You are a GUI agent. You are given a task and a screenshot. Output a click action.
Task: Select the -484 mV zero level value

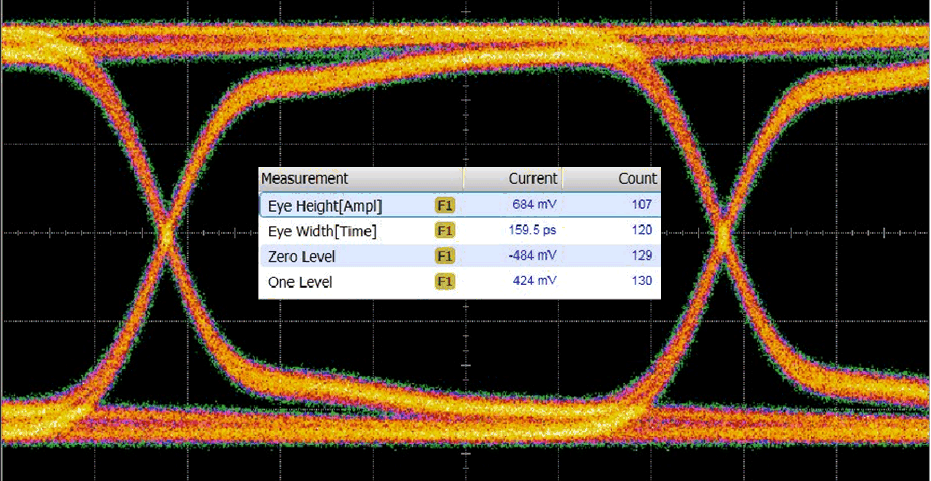point(532,257)
